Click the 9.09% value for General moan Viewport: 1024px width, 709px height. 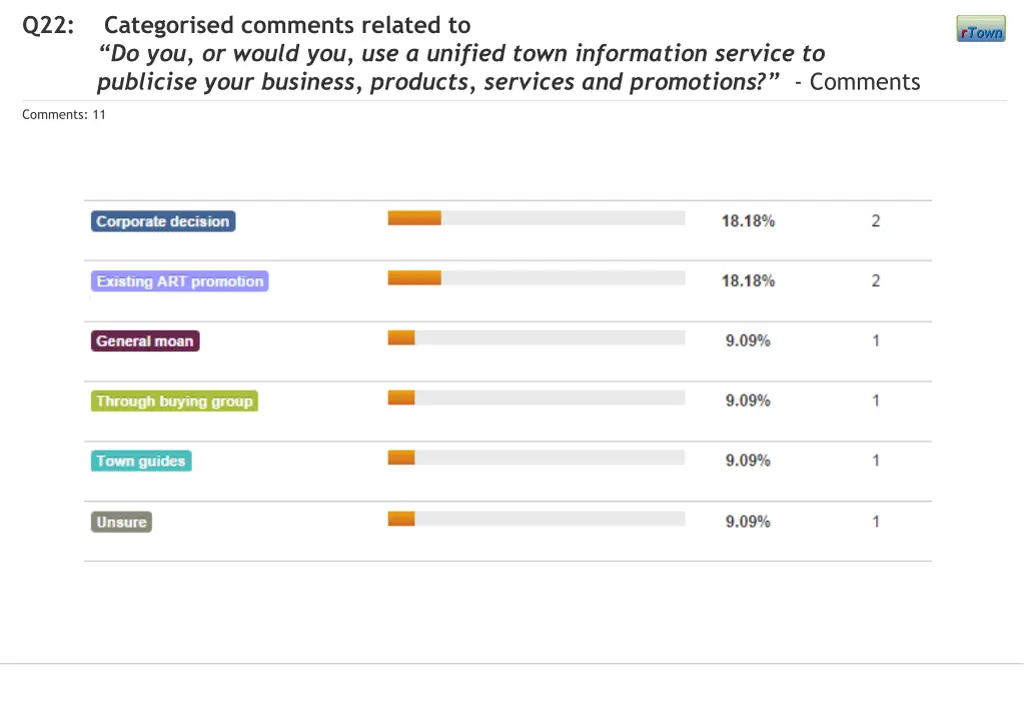(x=748, y=341)
